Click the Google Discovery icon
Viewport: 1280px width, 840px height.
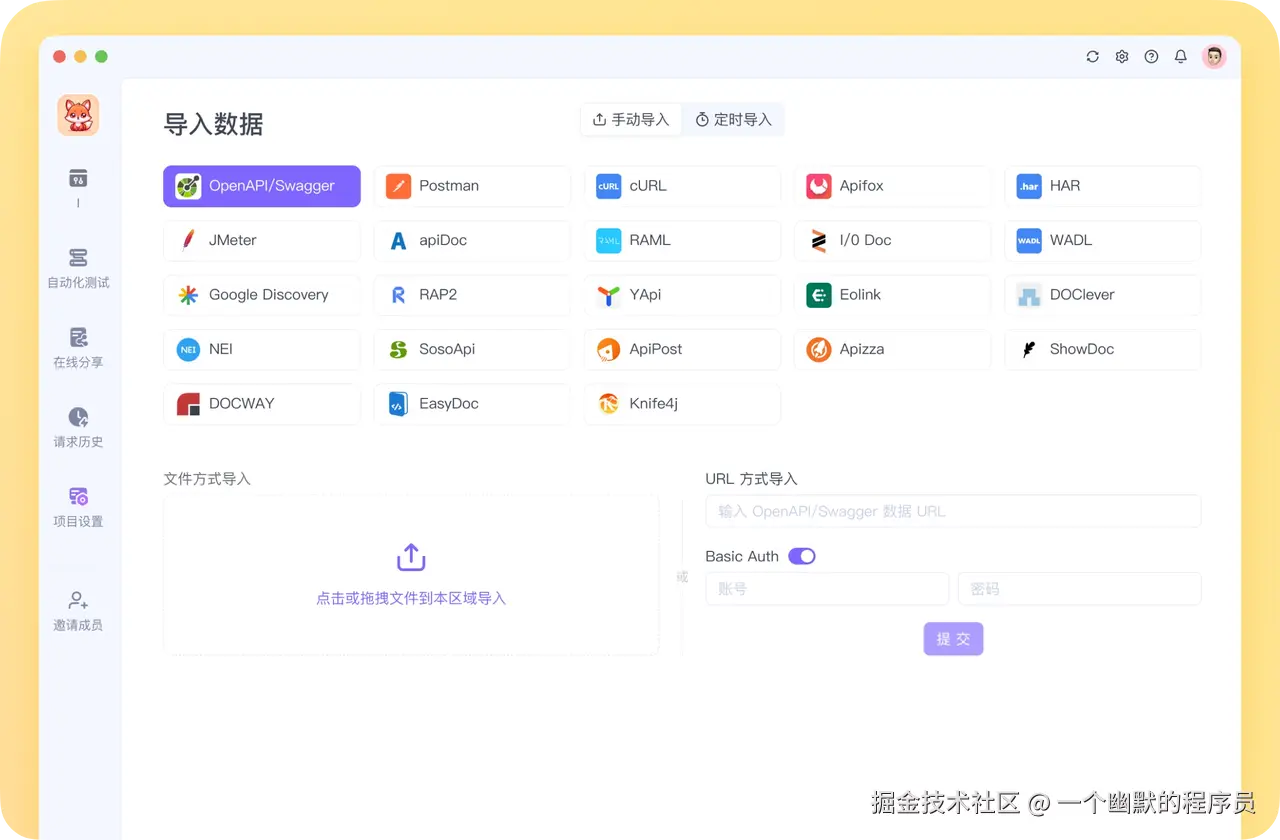[x=188, y=295]
